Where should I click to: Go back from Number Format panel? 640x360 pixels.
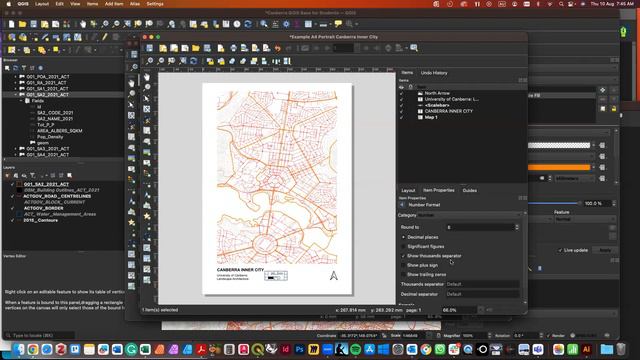click(402, 205)
